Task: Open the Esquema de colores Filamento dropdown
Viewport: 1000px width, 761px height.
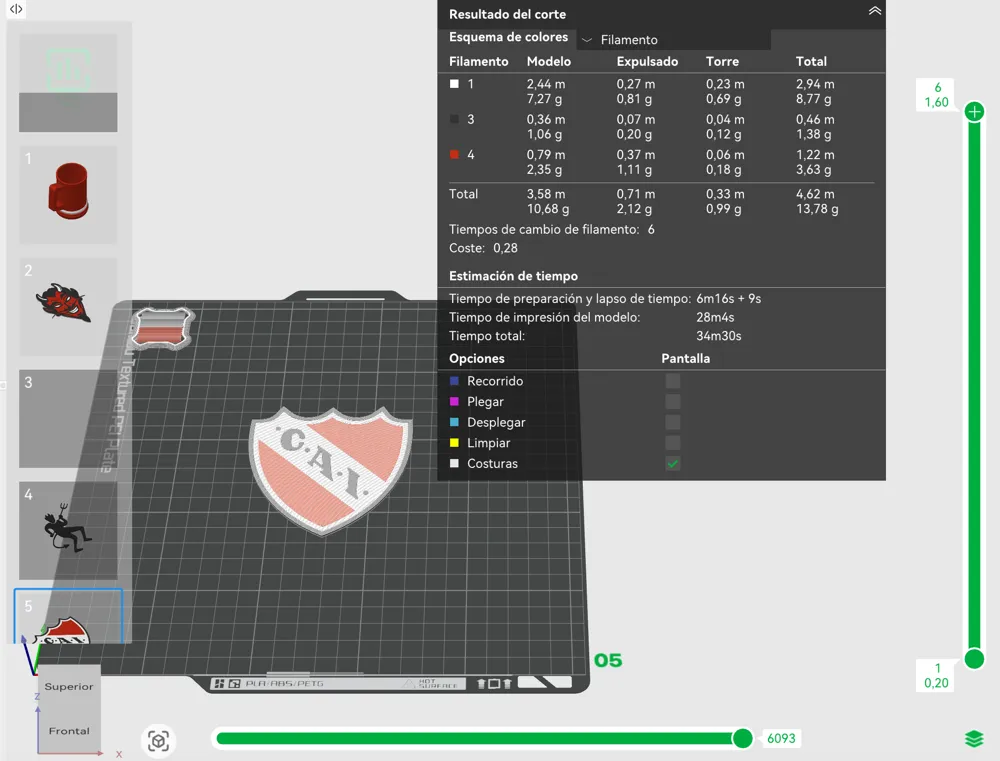Action: tap(673, 40)
